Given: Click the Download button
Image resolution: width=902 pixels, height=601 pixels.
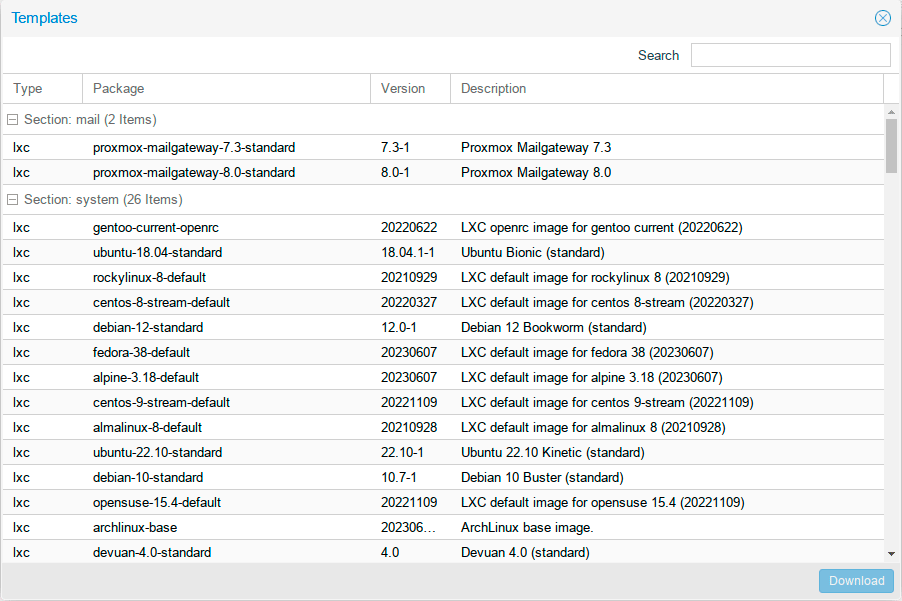Looking at the screenshot, I should point(856,581).
